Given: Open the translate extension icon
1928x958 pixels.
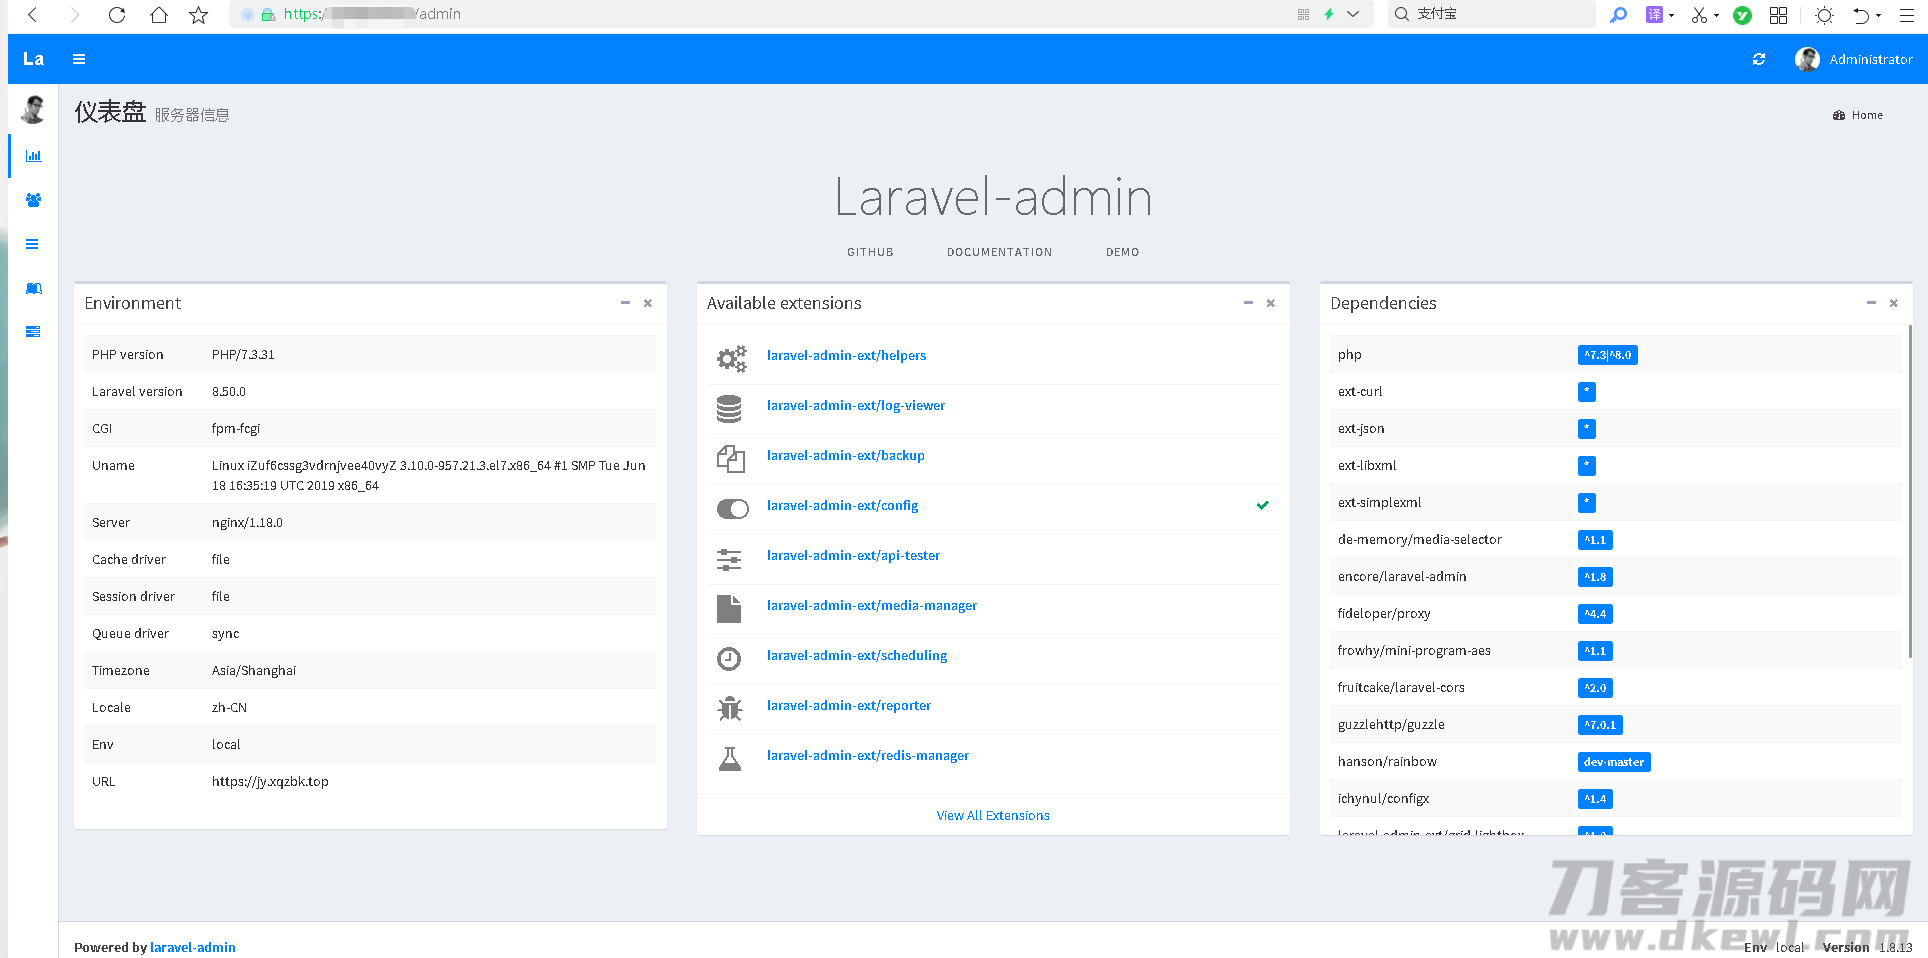Looking at the screenshot, I should tap(1654, 14).
